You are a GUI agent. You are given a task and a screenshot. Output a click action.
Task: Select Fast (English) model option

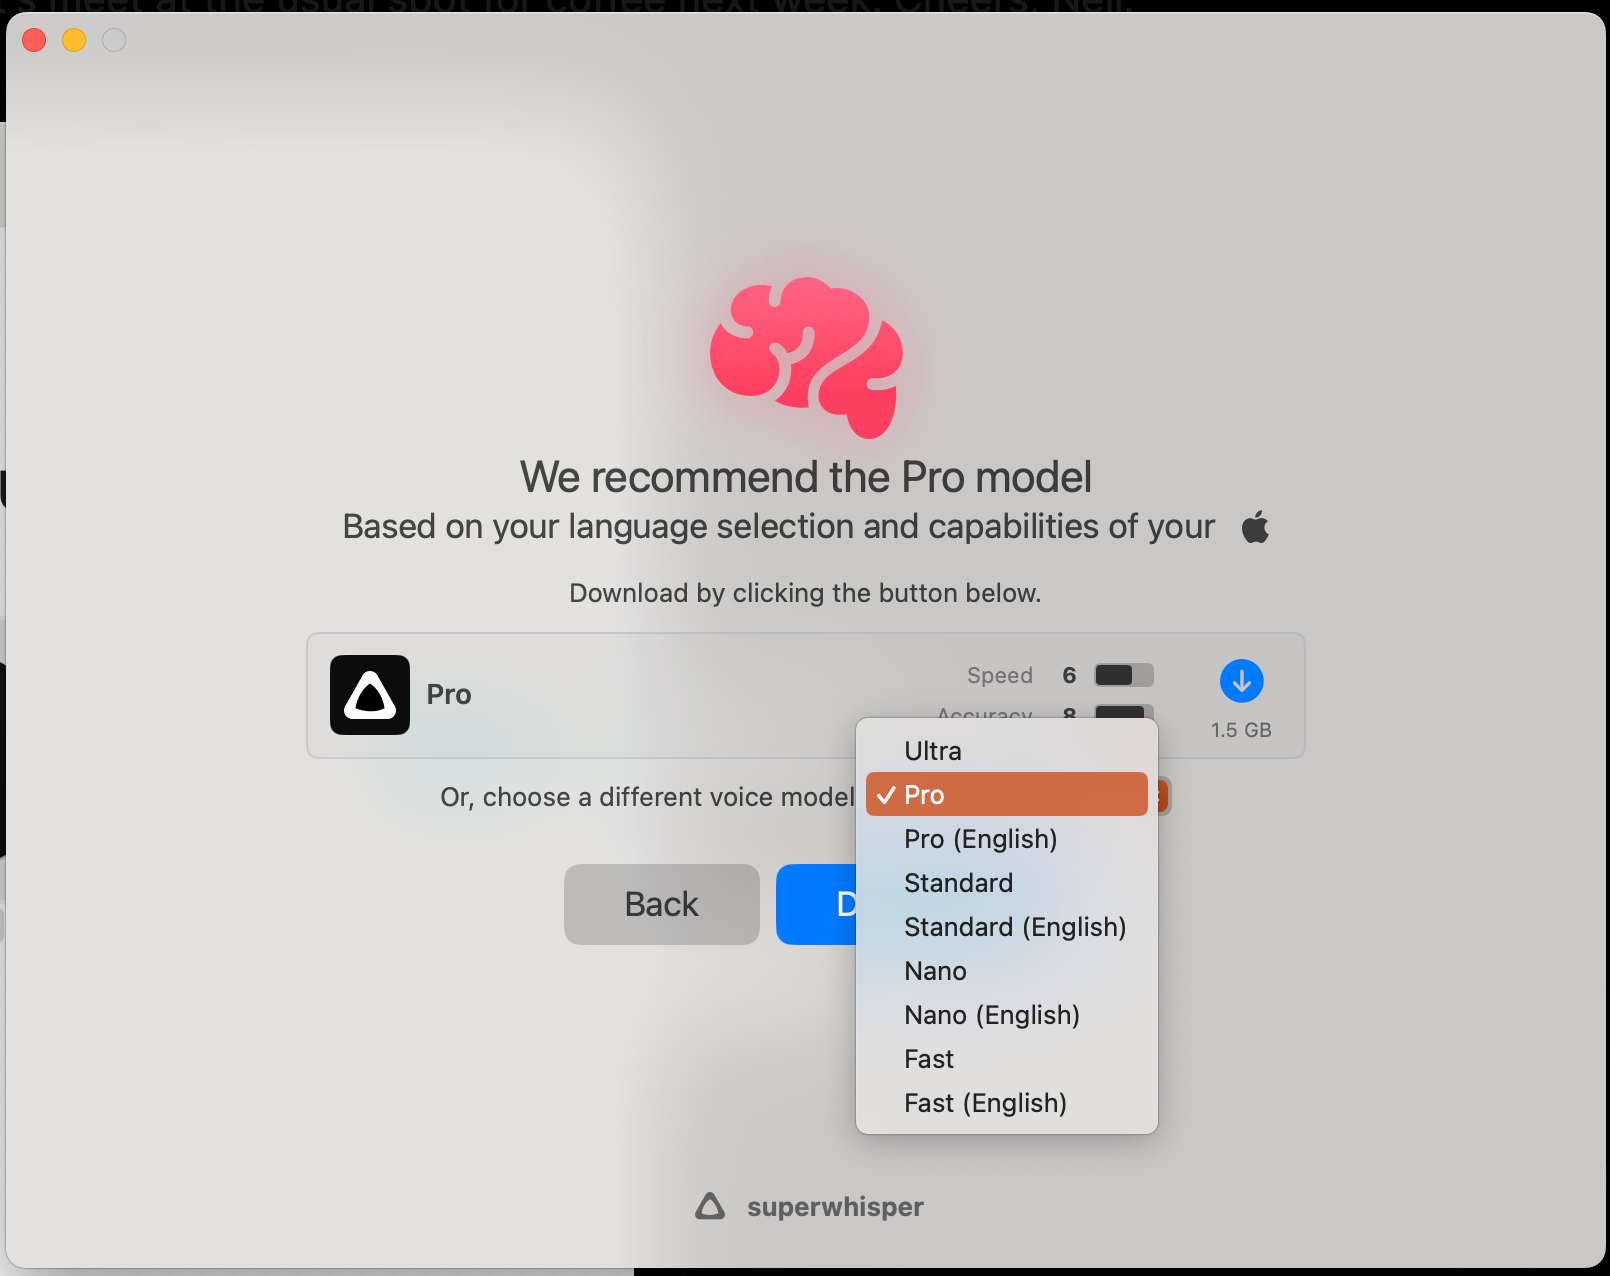pos(1007,1103)
